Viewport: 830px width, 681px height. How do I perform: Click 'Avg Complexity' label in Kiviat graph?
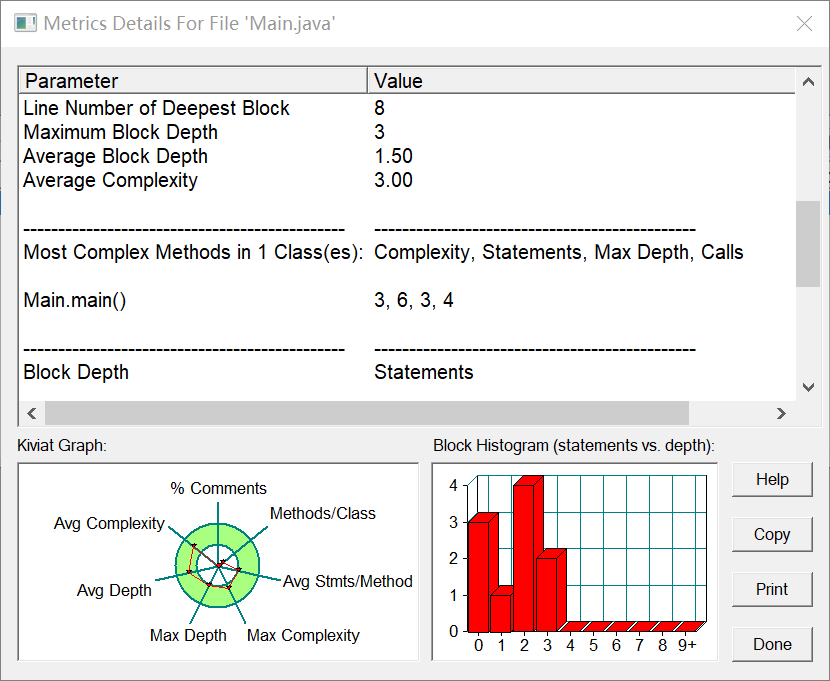click(109, 523)
